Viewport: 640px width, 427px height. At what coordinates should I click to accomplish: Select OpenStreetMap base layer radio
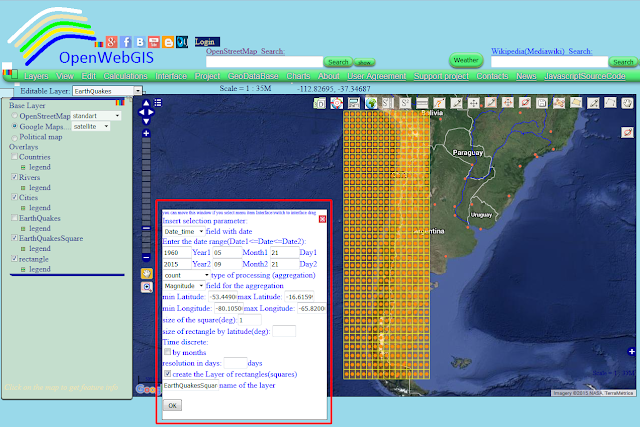pos(15,116)
